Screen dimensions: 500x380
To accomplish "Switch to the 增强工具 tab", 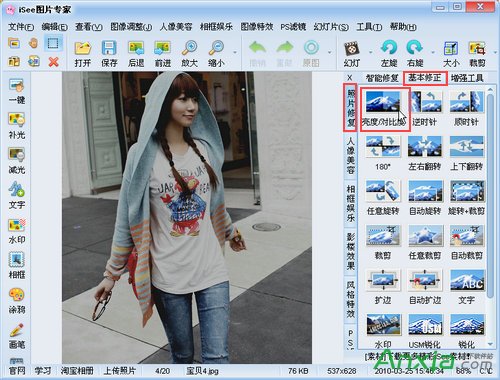I will pyautogui.click(x=467, y=78).
